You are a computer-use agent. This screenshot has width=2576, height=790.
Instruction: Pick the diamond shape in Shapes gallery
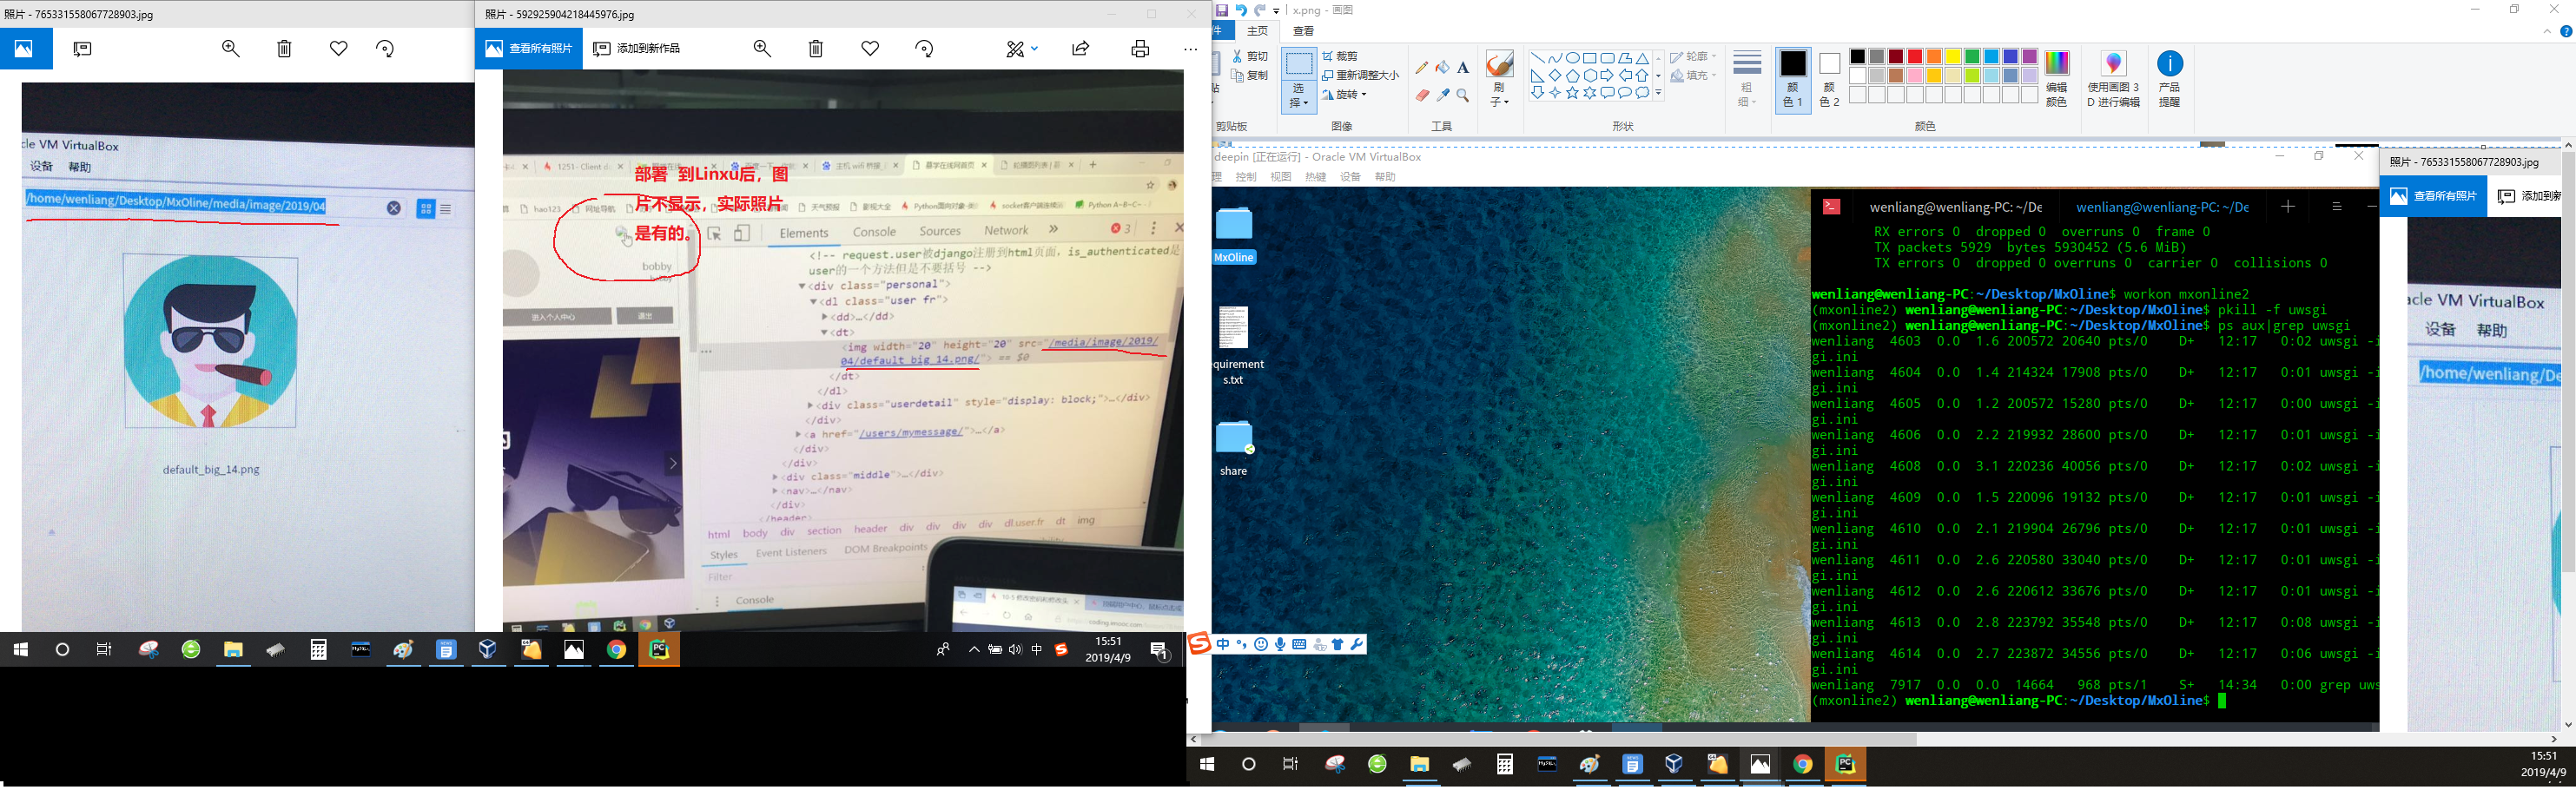coord(1554,76)
